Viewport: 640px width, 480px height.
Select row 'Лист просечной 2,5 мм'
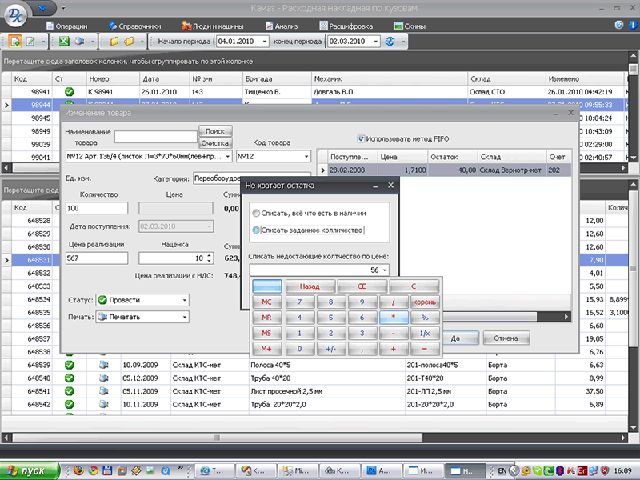[x=314, y=391]
